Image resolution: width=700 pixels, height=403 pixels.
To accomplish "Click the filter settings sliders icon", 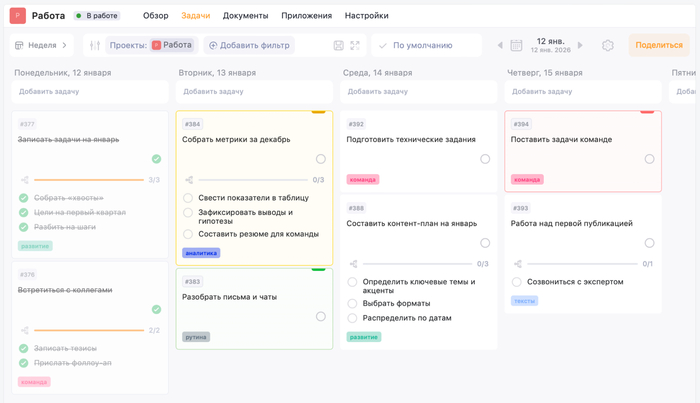I will pyautogui.click(x=95, y=46).
